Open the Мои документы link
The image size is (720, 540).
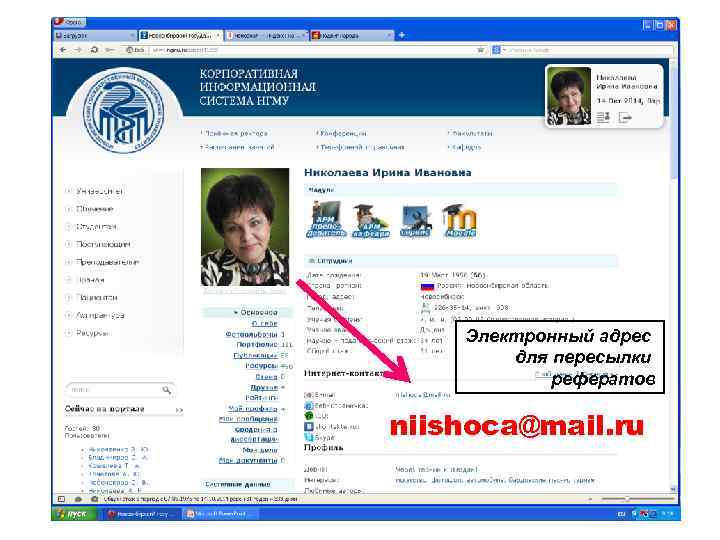[x=248, y=460]
